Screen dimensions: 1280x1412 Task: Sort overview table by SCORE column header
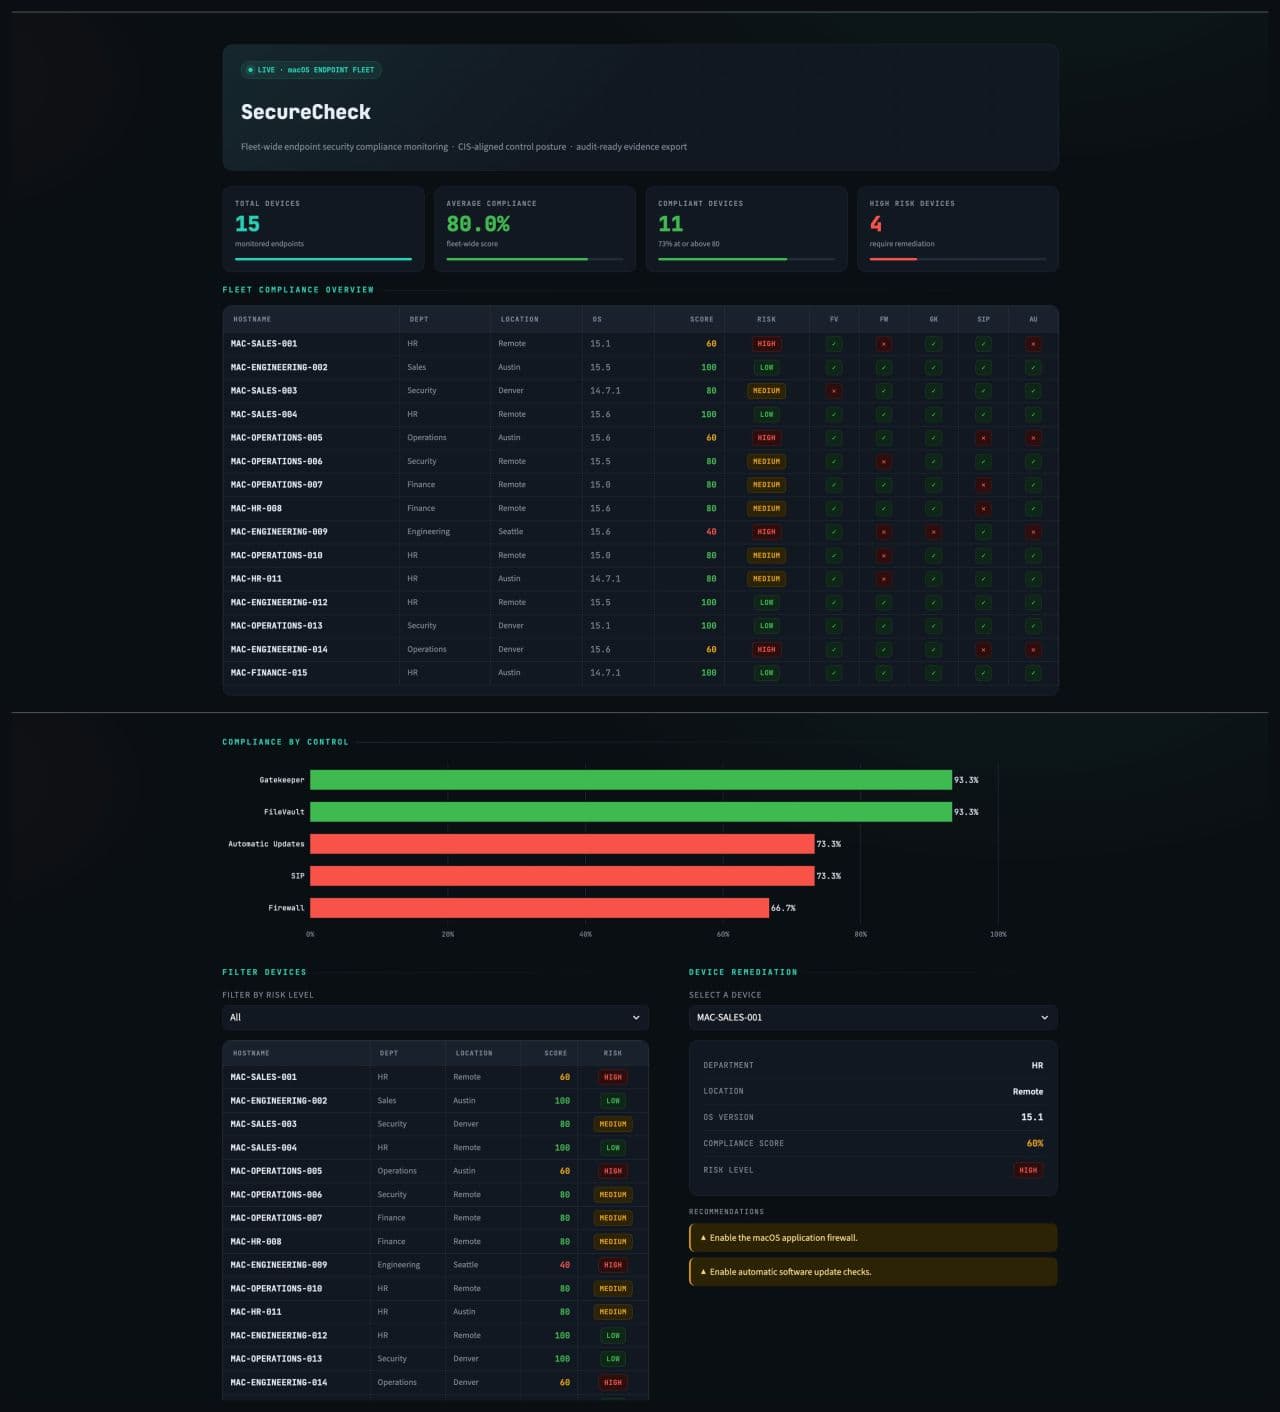(702, 319)
